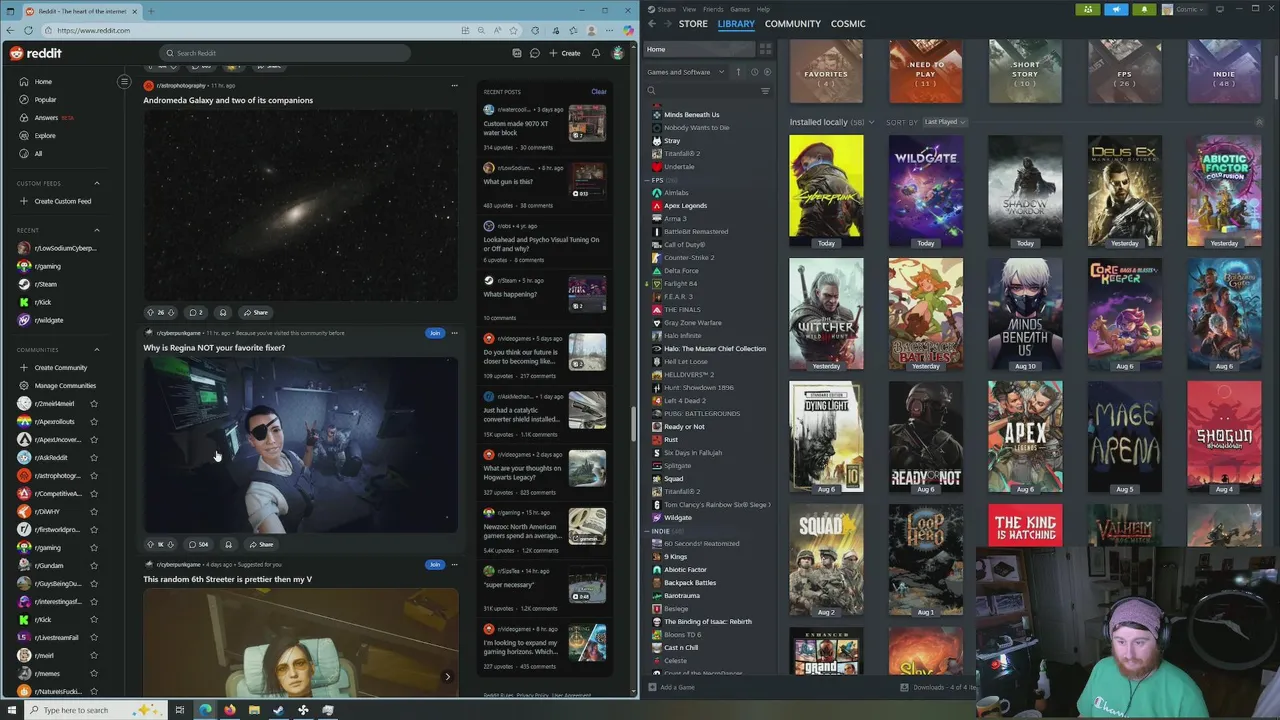Click Steam sidebar ready-to-play filter icon

pos(767,72)
